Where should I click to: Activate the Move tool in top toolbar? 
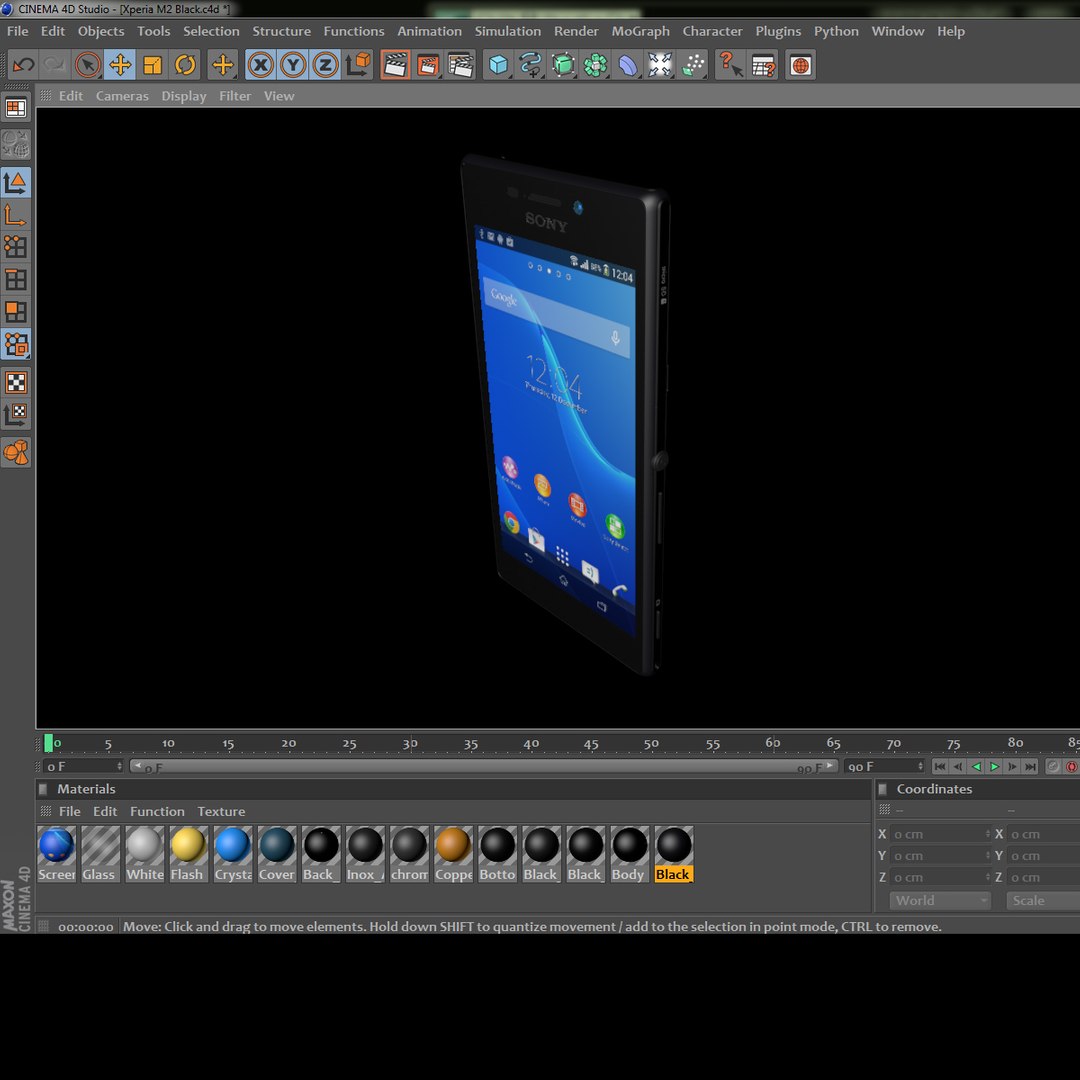click(x=120, y=65)
